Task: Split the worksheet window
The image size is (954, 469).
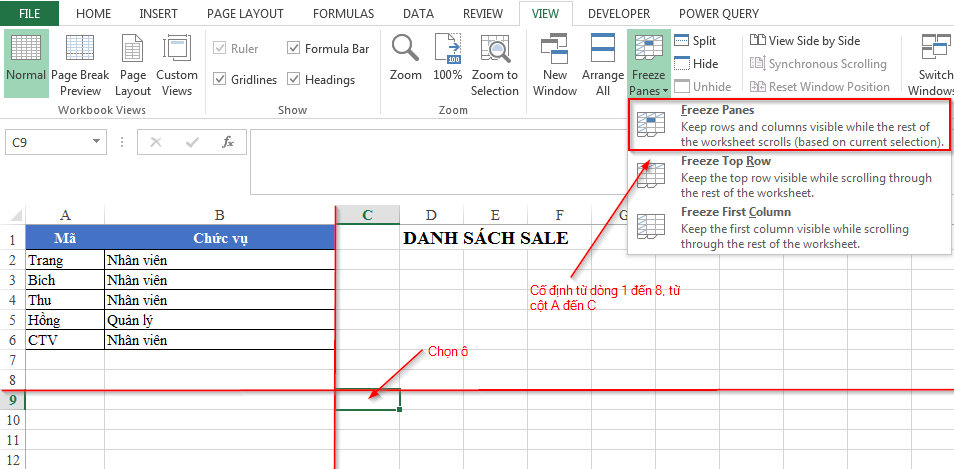Action: click(695, 41)
